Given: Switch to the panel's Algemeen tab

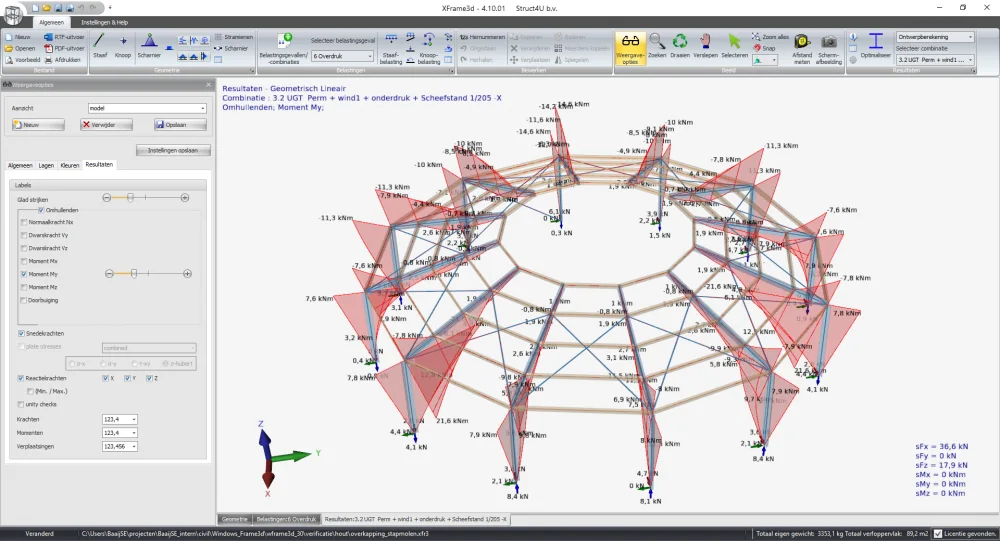Looking at the screenshot, I should pos(20,165).
